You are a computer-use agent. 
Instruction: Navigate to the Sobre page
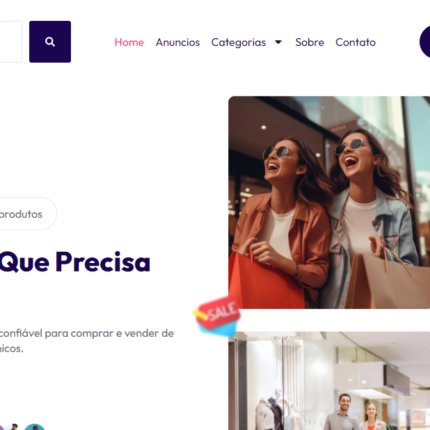tap(310, 42)
